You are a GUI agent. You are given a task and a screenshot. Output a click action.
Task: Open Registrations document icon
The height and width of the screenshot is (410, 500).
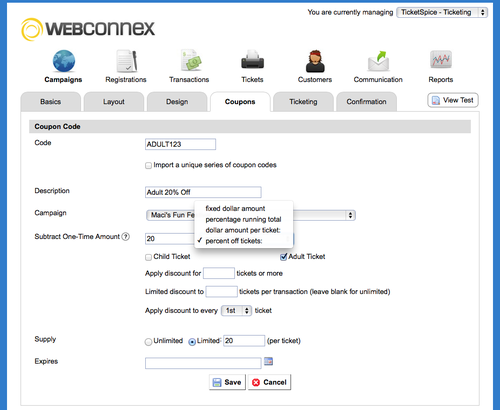click(126, 61)
